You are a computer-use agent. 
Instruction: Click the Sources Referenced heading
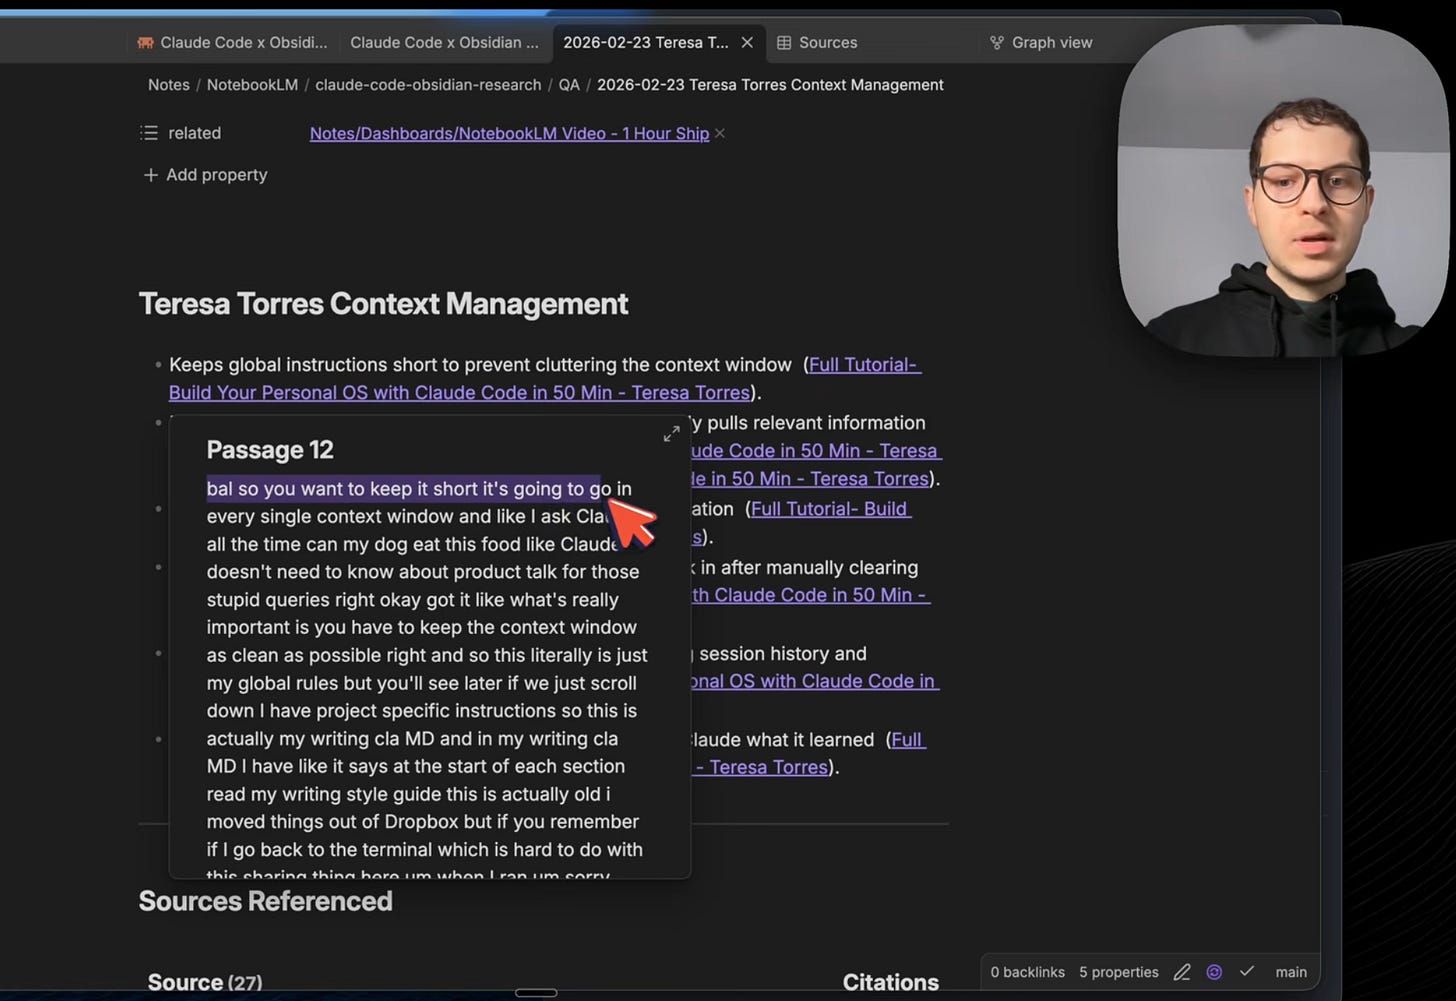(x=265, y=901)
